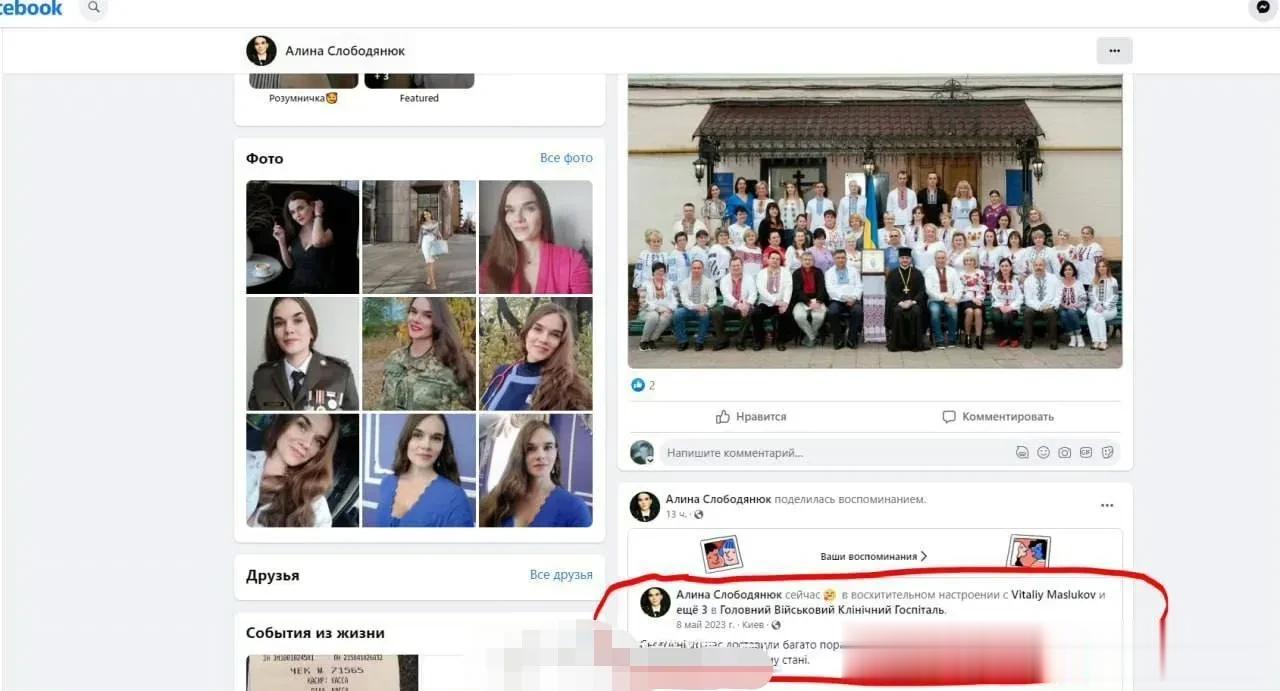
Task: Open the car selfie photo in bottom row
Action: [302, 471]
